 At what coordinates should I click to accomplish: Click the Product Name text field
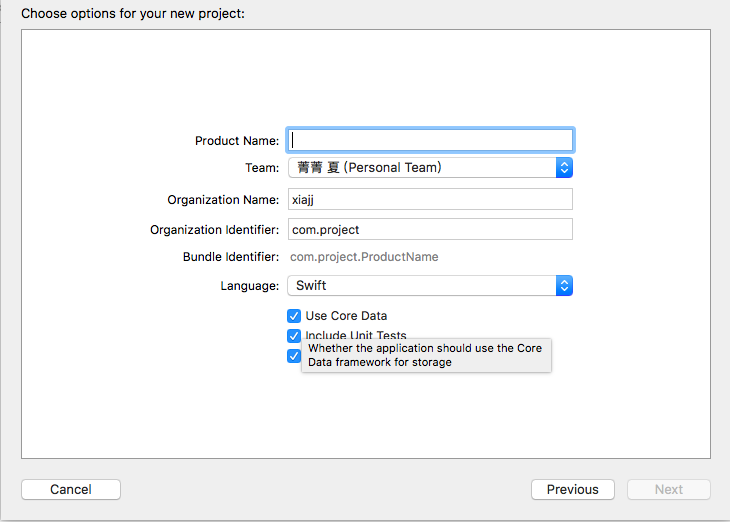[x=430, y=140]
